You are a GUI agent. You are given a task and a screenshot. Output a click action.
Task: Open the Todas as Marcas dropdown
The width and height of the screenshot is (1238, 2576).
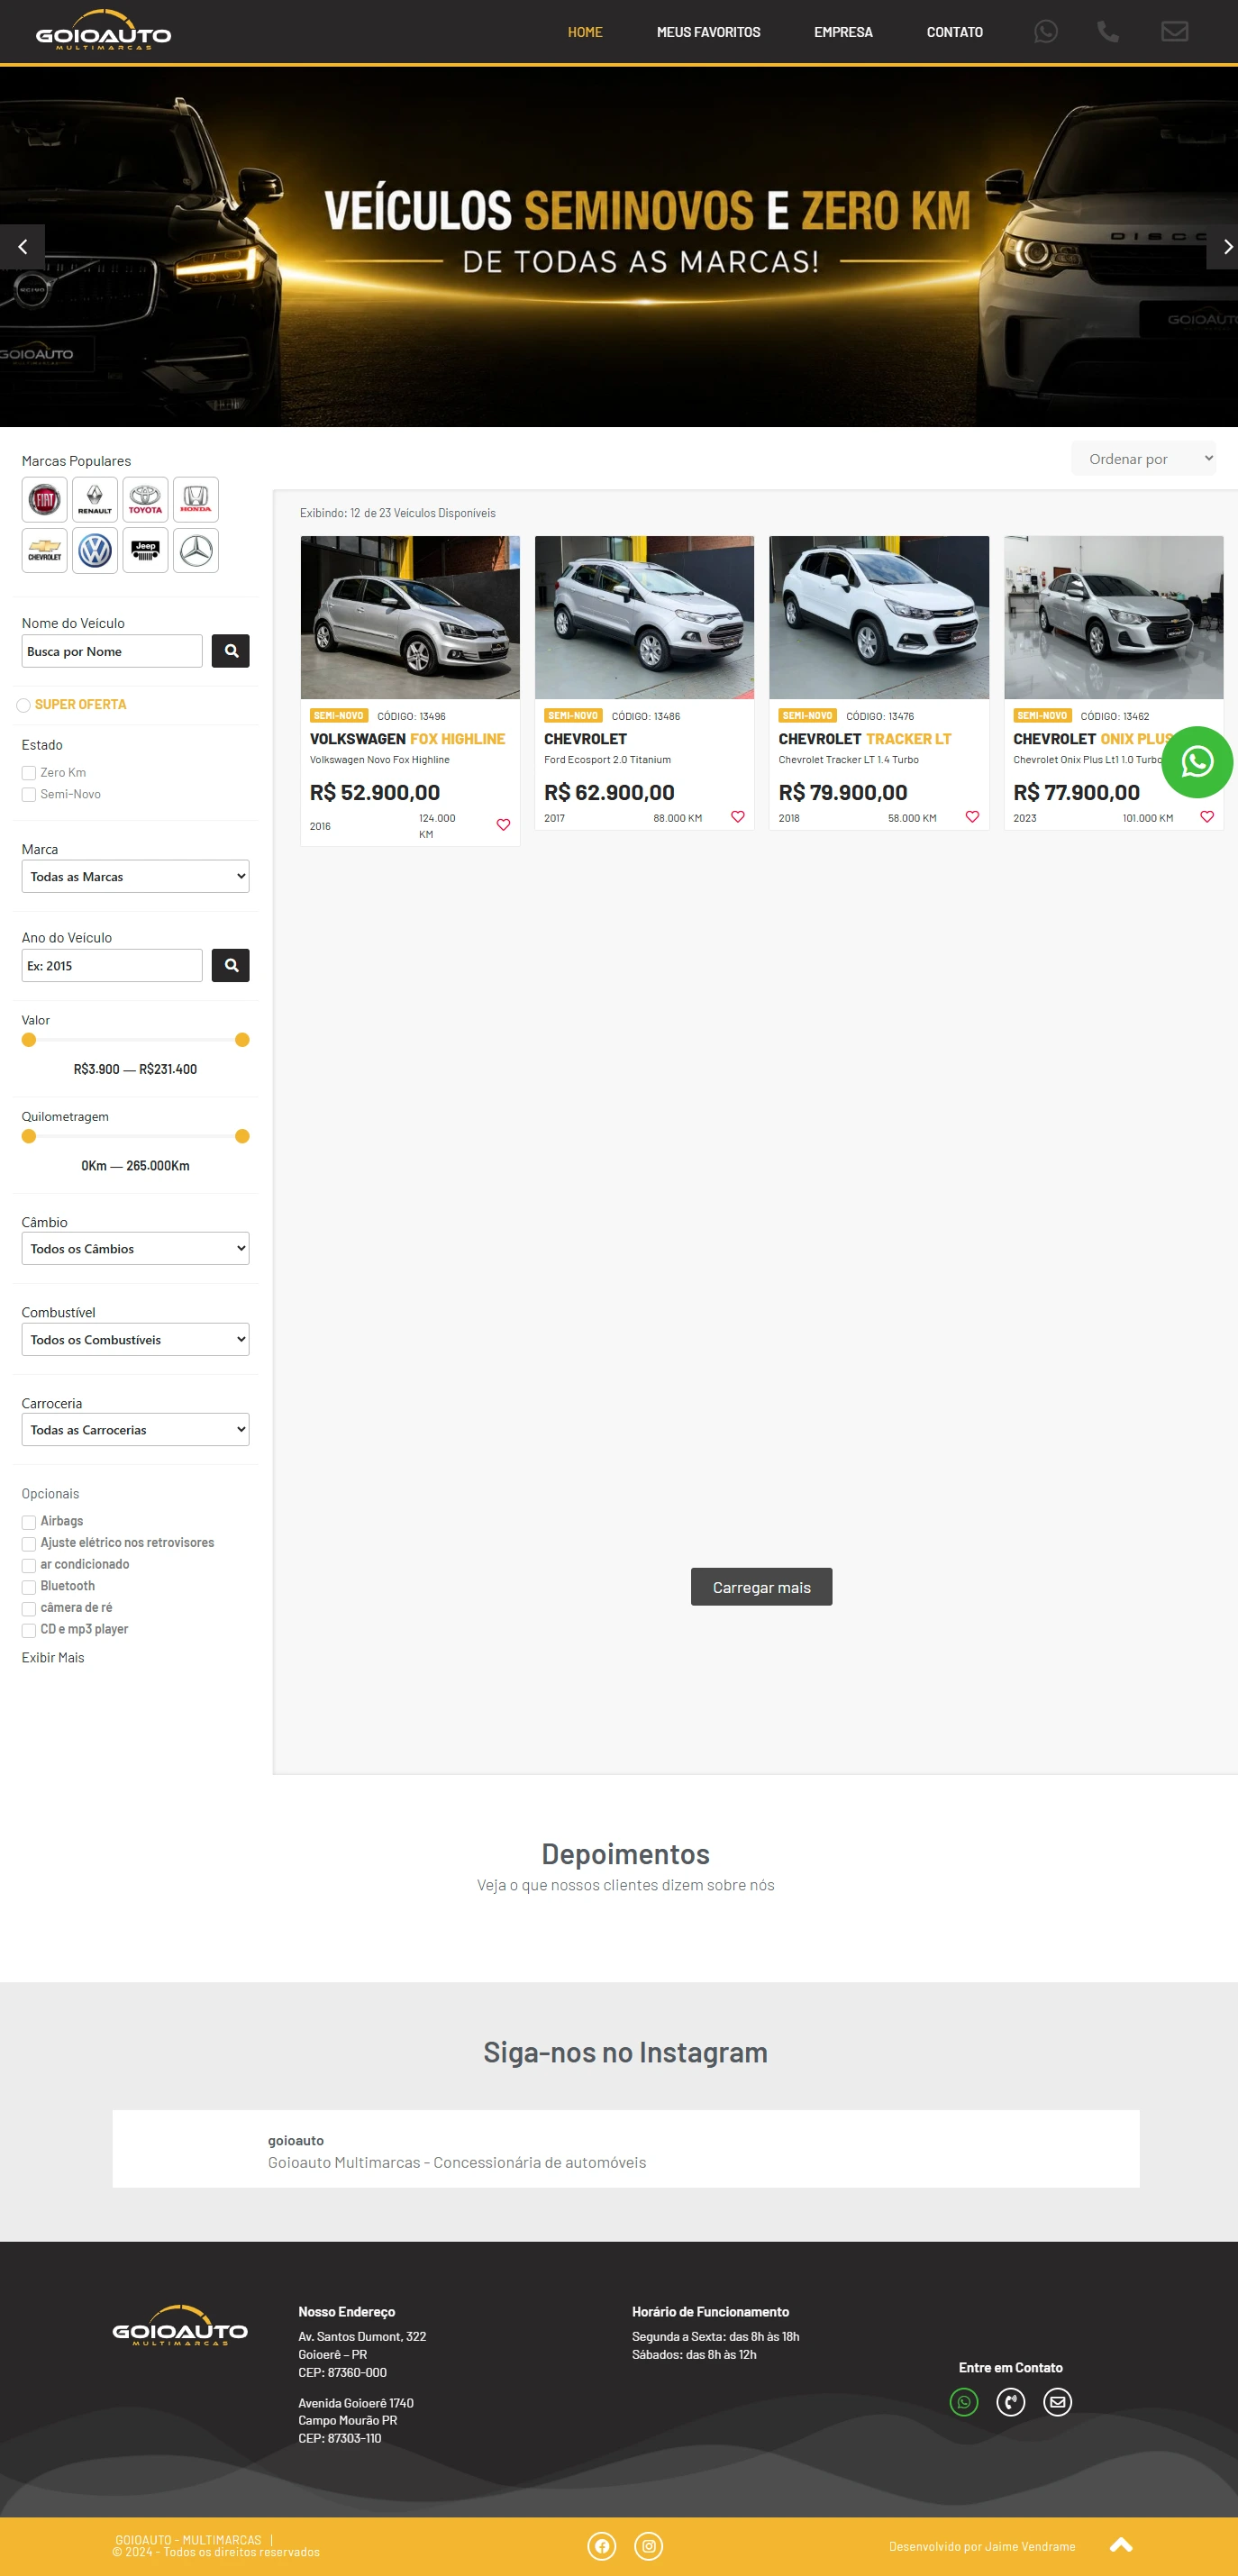click(x=135, y=876)
